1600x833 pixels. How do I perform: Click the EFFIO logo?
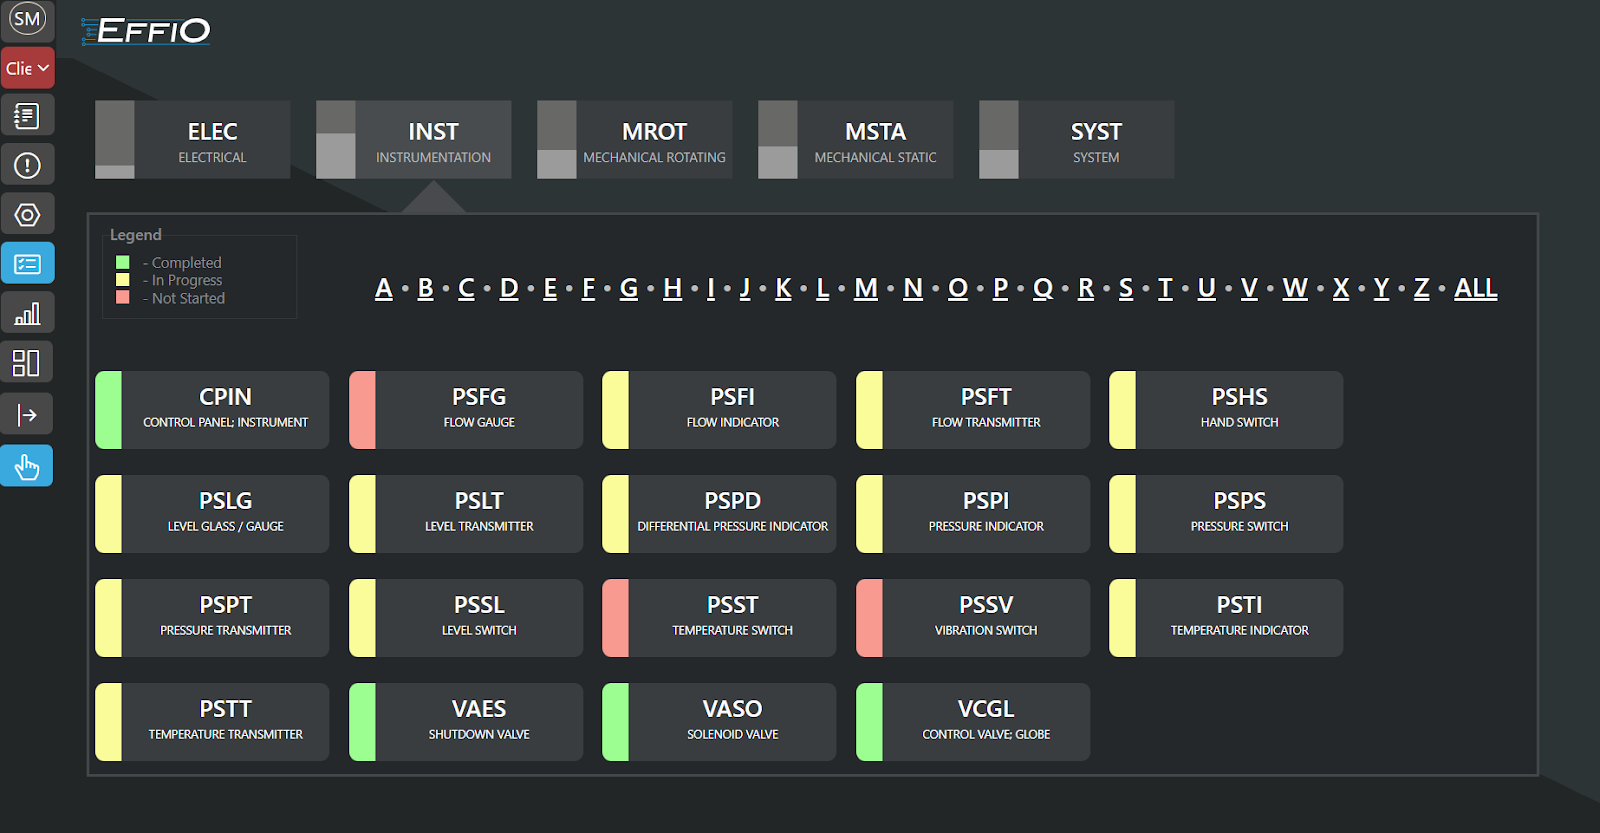coord(147,31)
